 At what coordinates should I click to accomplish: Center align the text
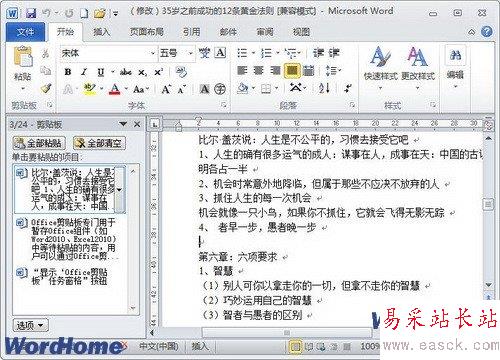point(259,70)
